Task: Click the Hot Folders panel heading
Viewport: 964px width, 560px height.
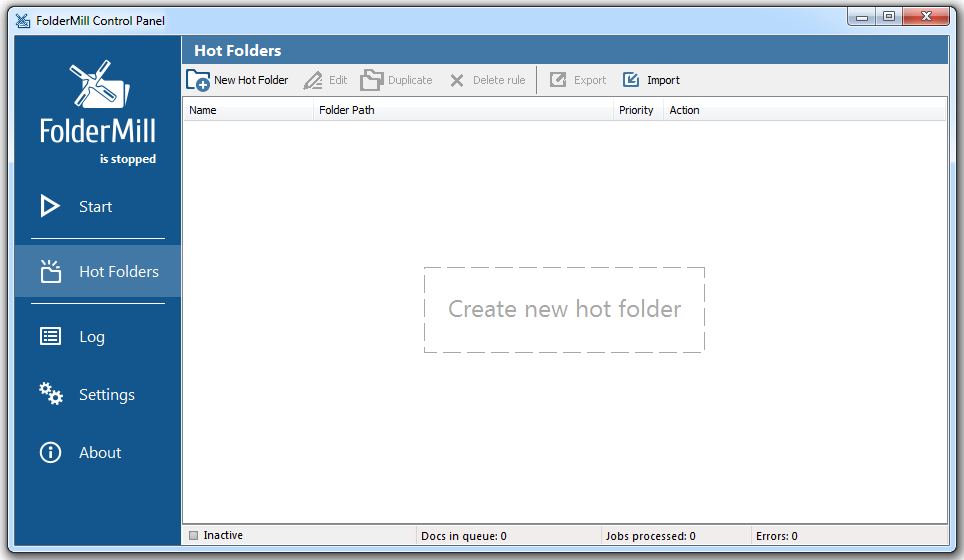Action: (237, 50)
